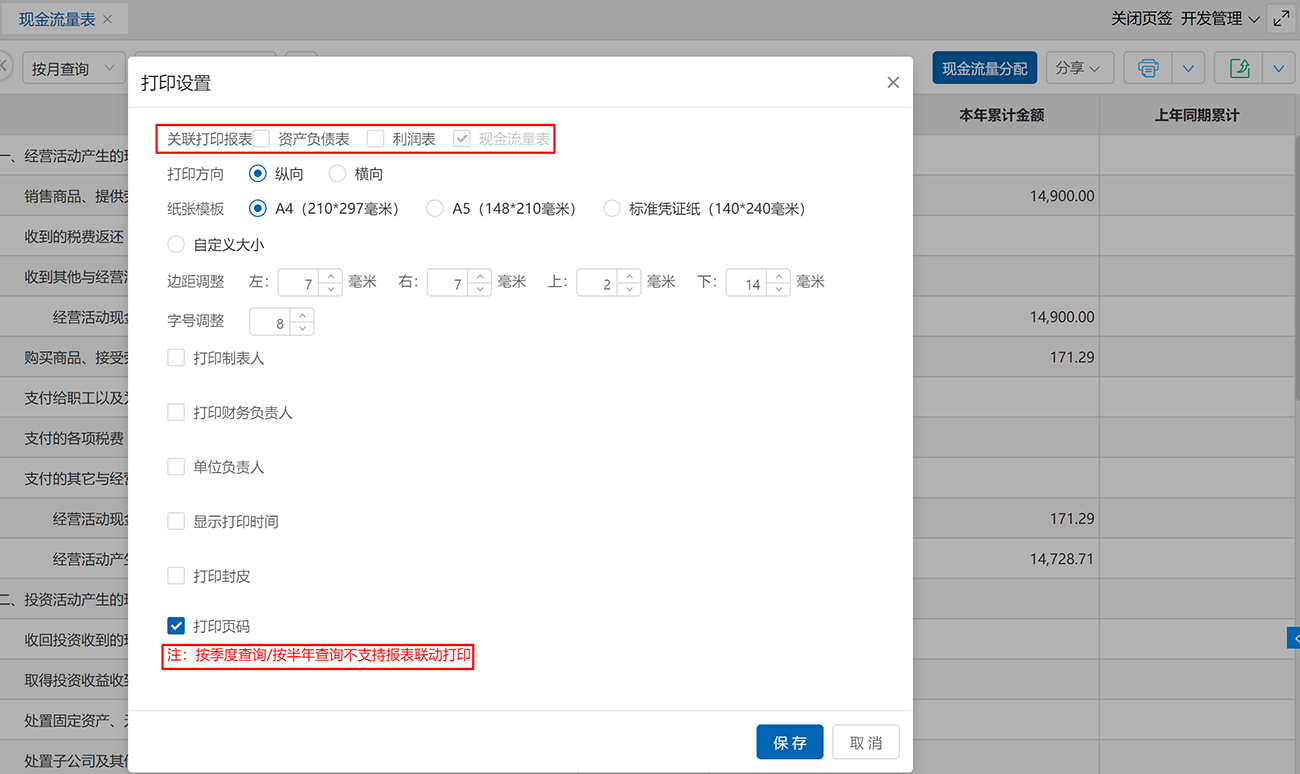The image size is (1300, 774).
Task: Select 横向 print orientation
Action: (338, 174)
